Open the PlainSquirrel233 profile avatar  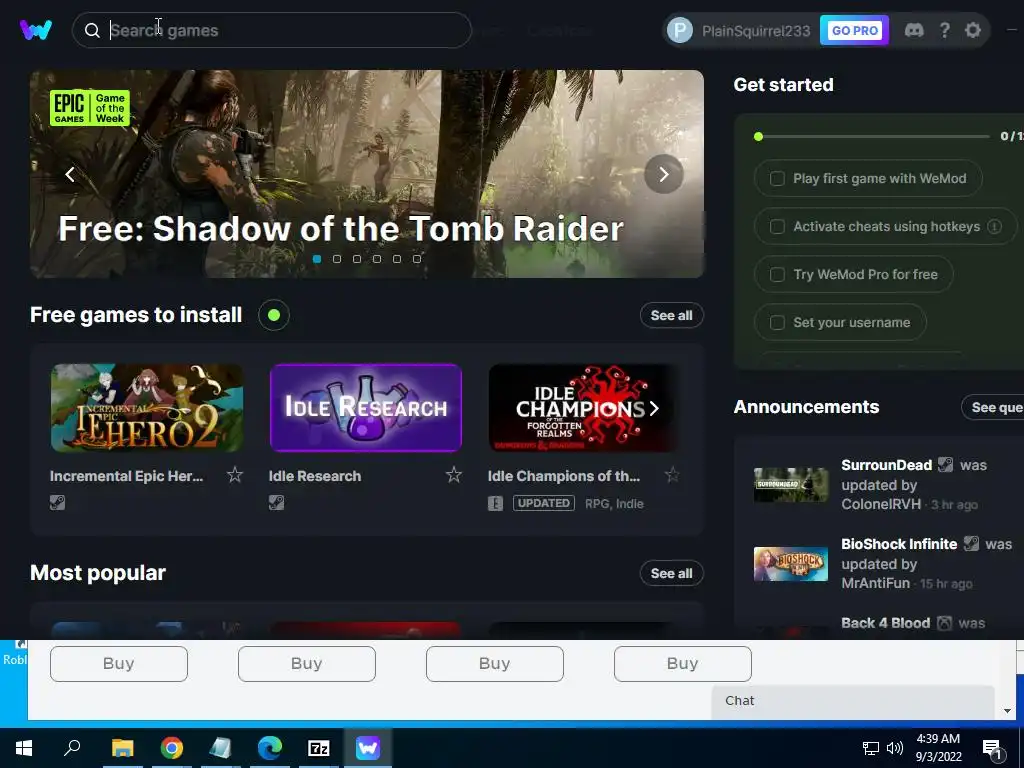680,30
